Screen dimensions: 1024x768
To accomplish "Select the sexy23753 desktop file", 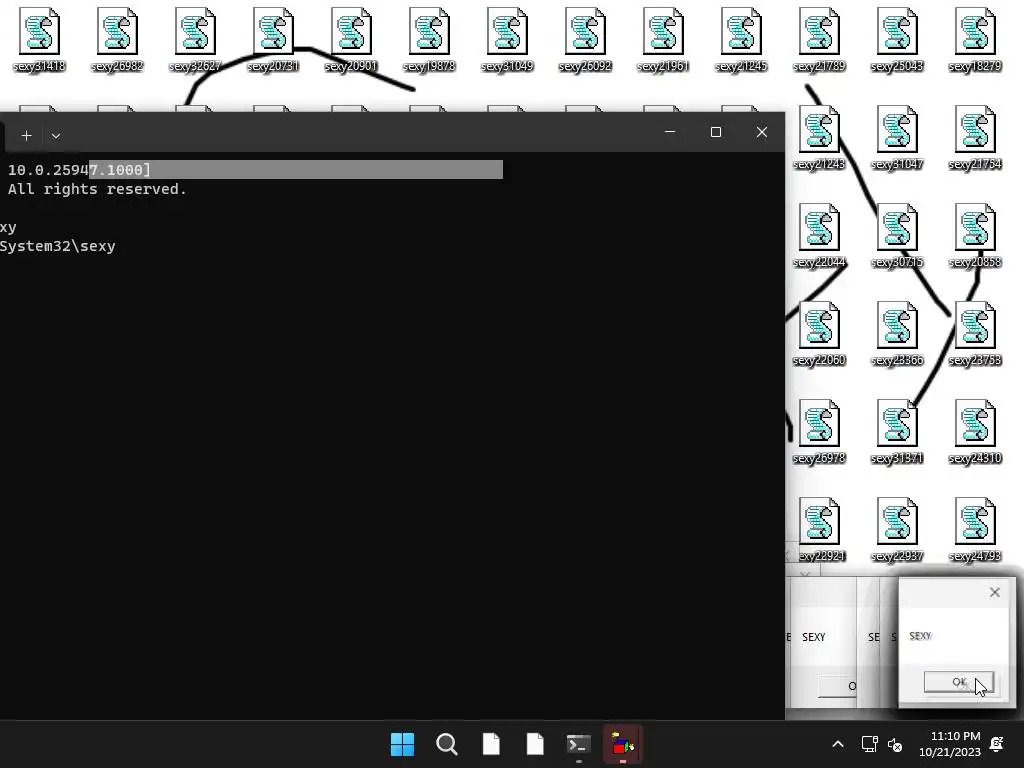I will point(975,334).
